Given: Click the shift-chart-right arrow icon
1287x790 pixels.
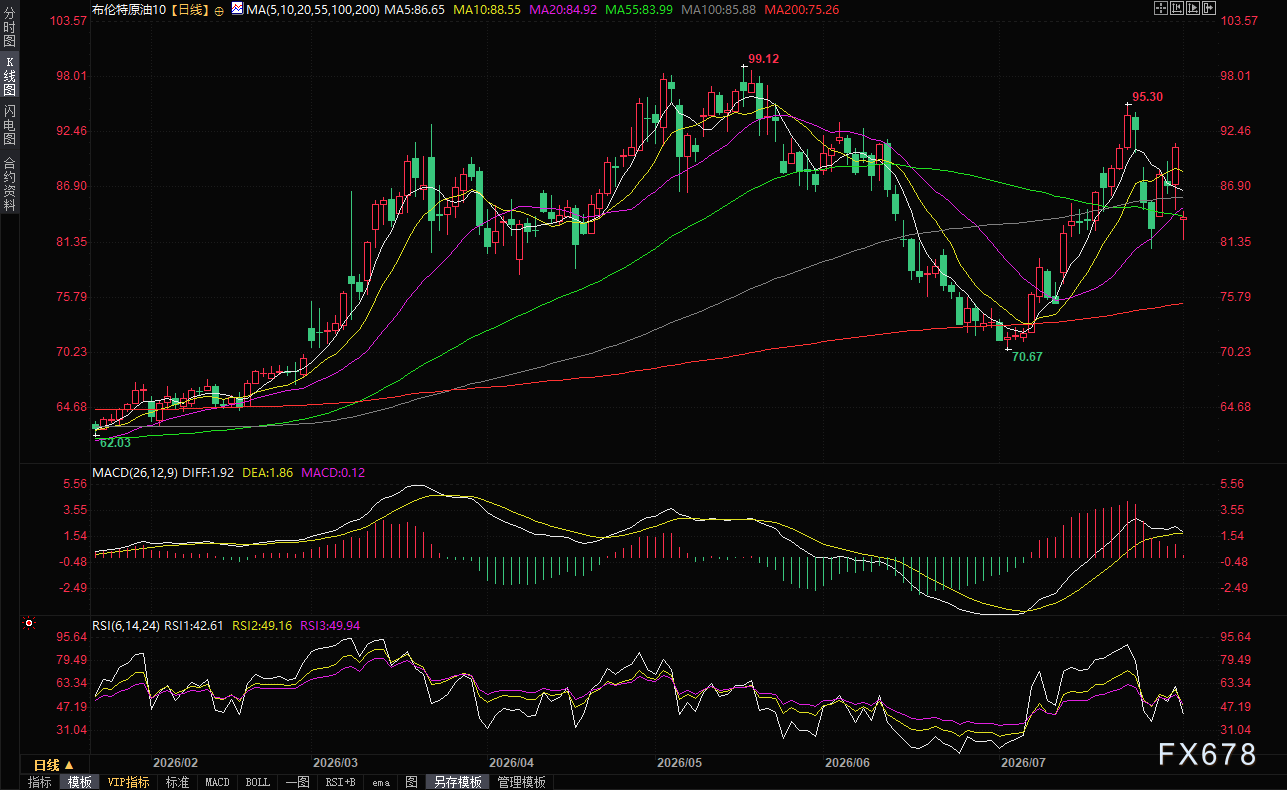Looking at the screenshot, I should tap(1209, 8).
